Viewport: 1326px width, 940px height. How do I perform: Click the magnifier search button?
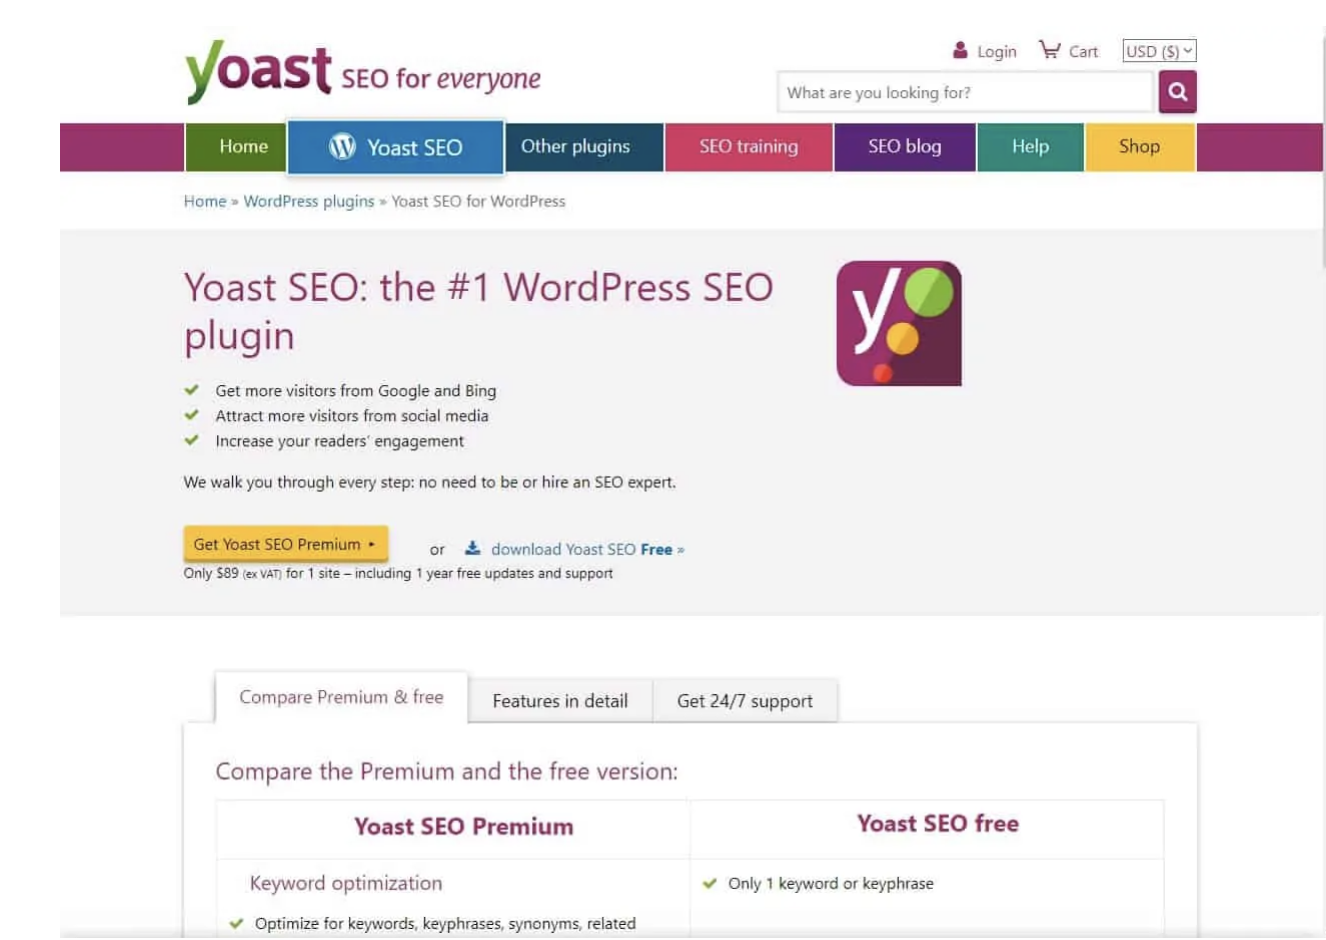pyautogui.click(x=1178, y=92)
